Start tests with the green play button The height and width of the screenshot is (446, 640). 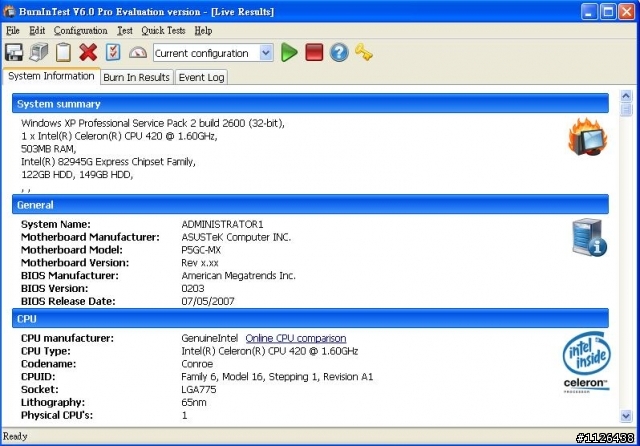[289, 53]
